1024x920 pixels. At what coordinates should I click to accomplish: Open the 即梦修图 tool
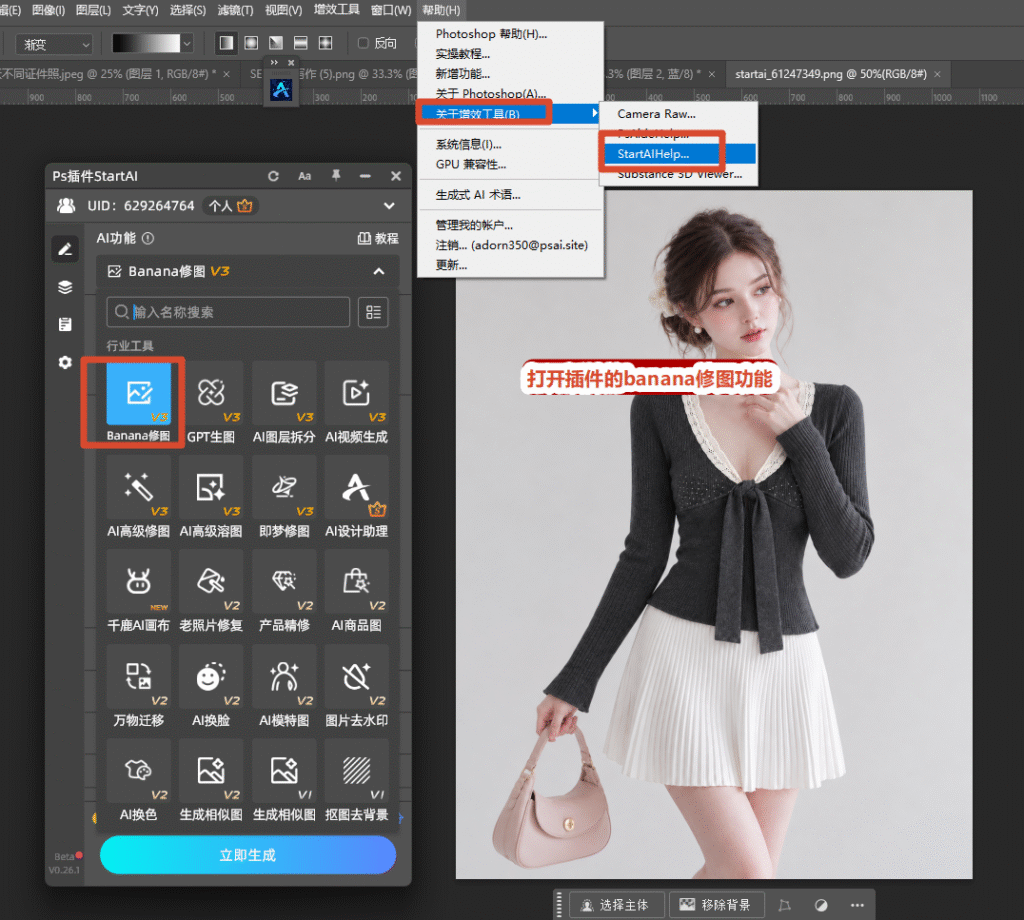pos(284,488)
